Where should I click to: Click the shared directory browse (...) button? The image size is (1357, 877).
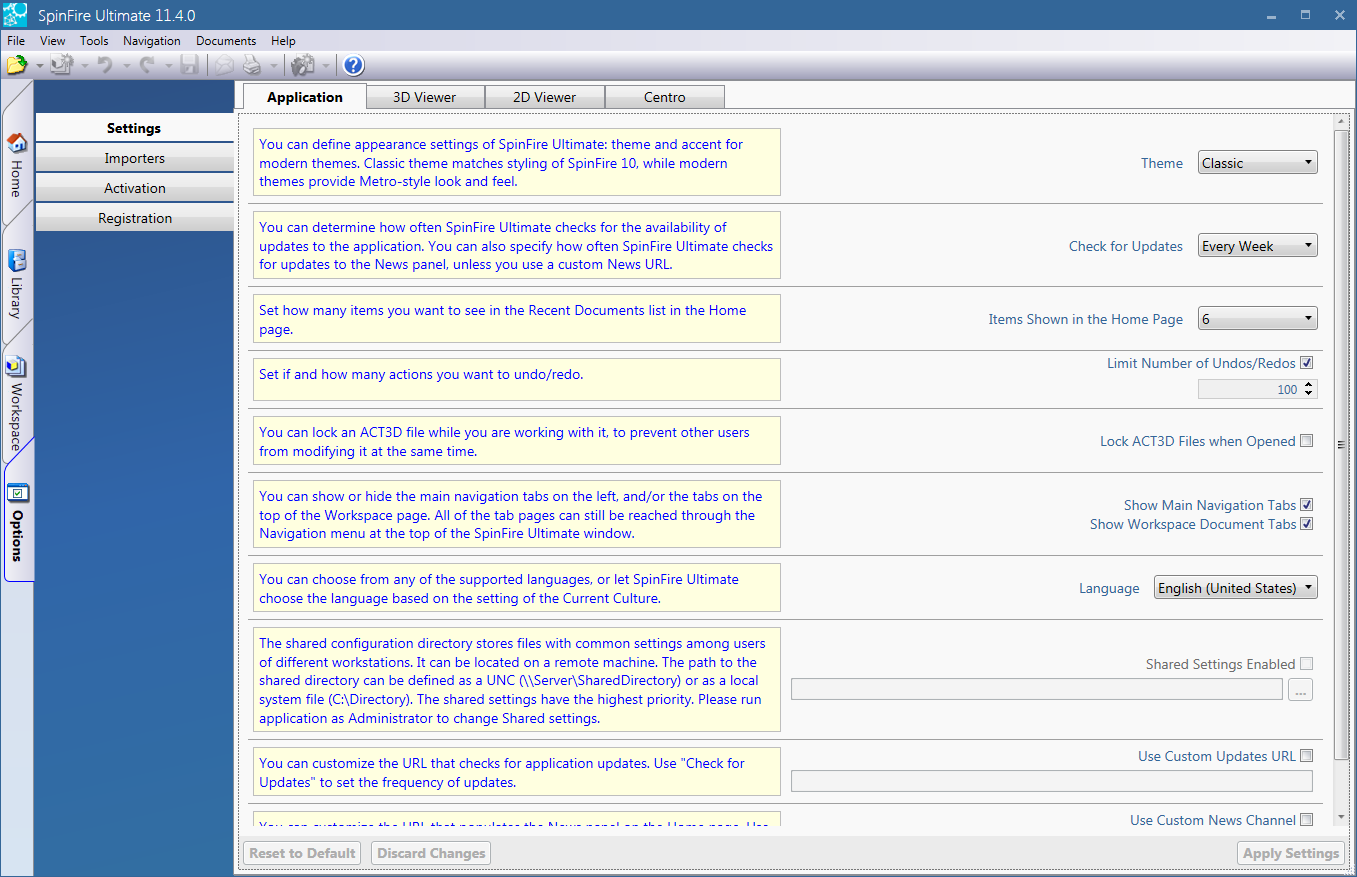click(x=1300, y=689)
